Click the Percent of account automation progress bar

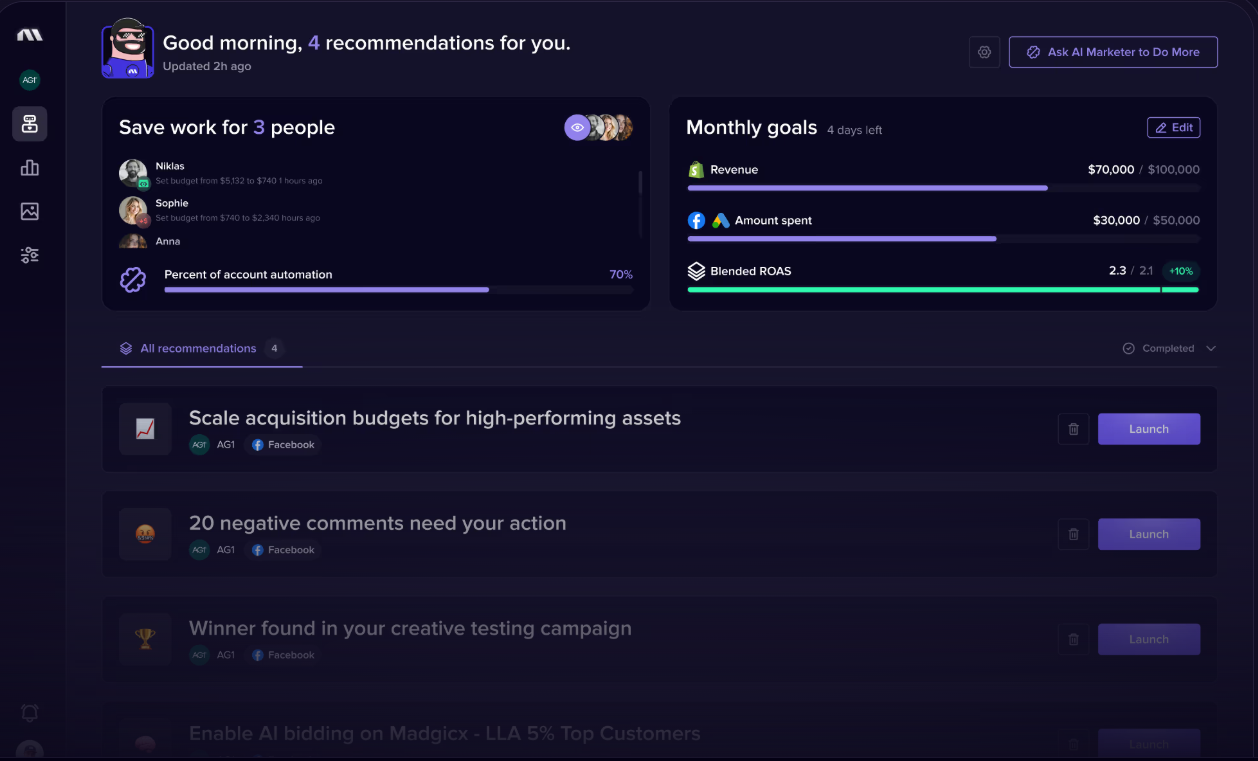pos(398,290)
